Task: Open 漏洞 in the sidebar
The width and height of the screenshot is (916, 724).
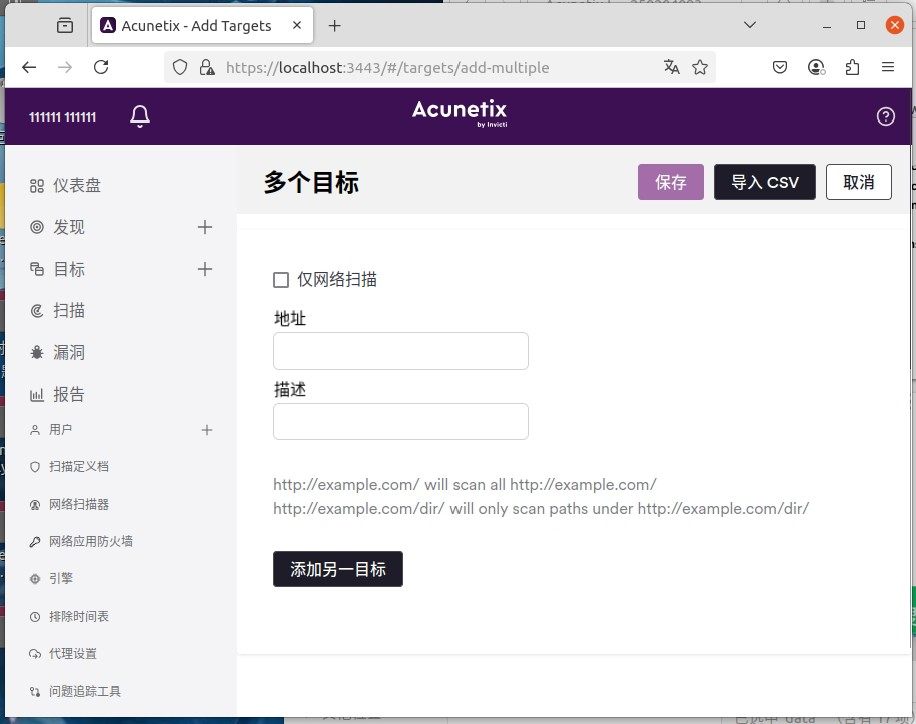Action: pyautogui.click(x=68, y=352)
